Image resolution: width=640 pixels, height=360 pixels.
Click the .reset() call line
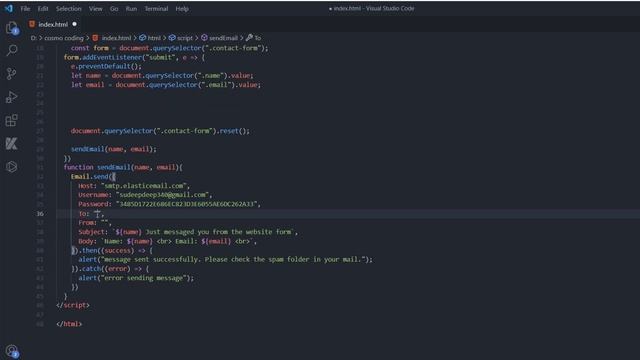click(160, 131)
